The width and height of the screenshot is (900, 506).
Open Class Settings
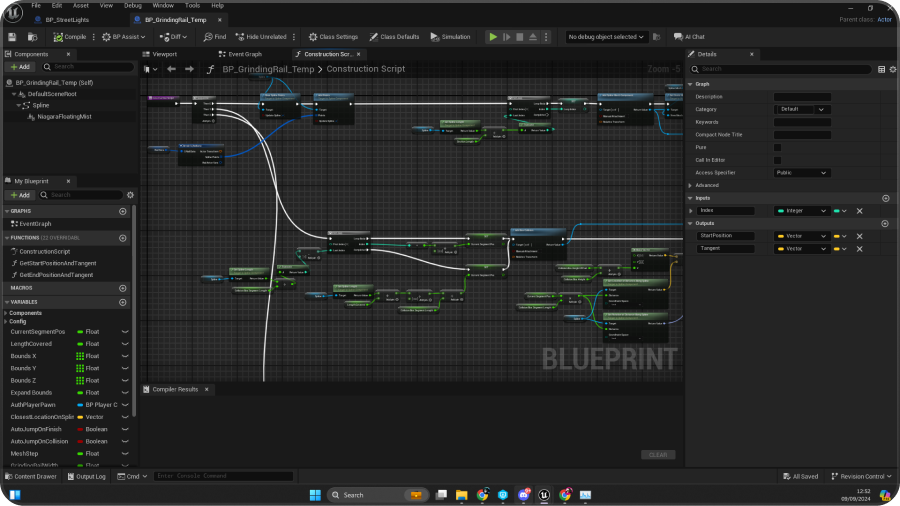click(333, 37)
